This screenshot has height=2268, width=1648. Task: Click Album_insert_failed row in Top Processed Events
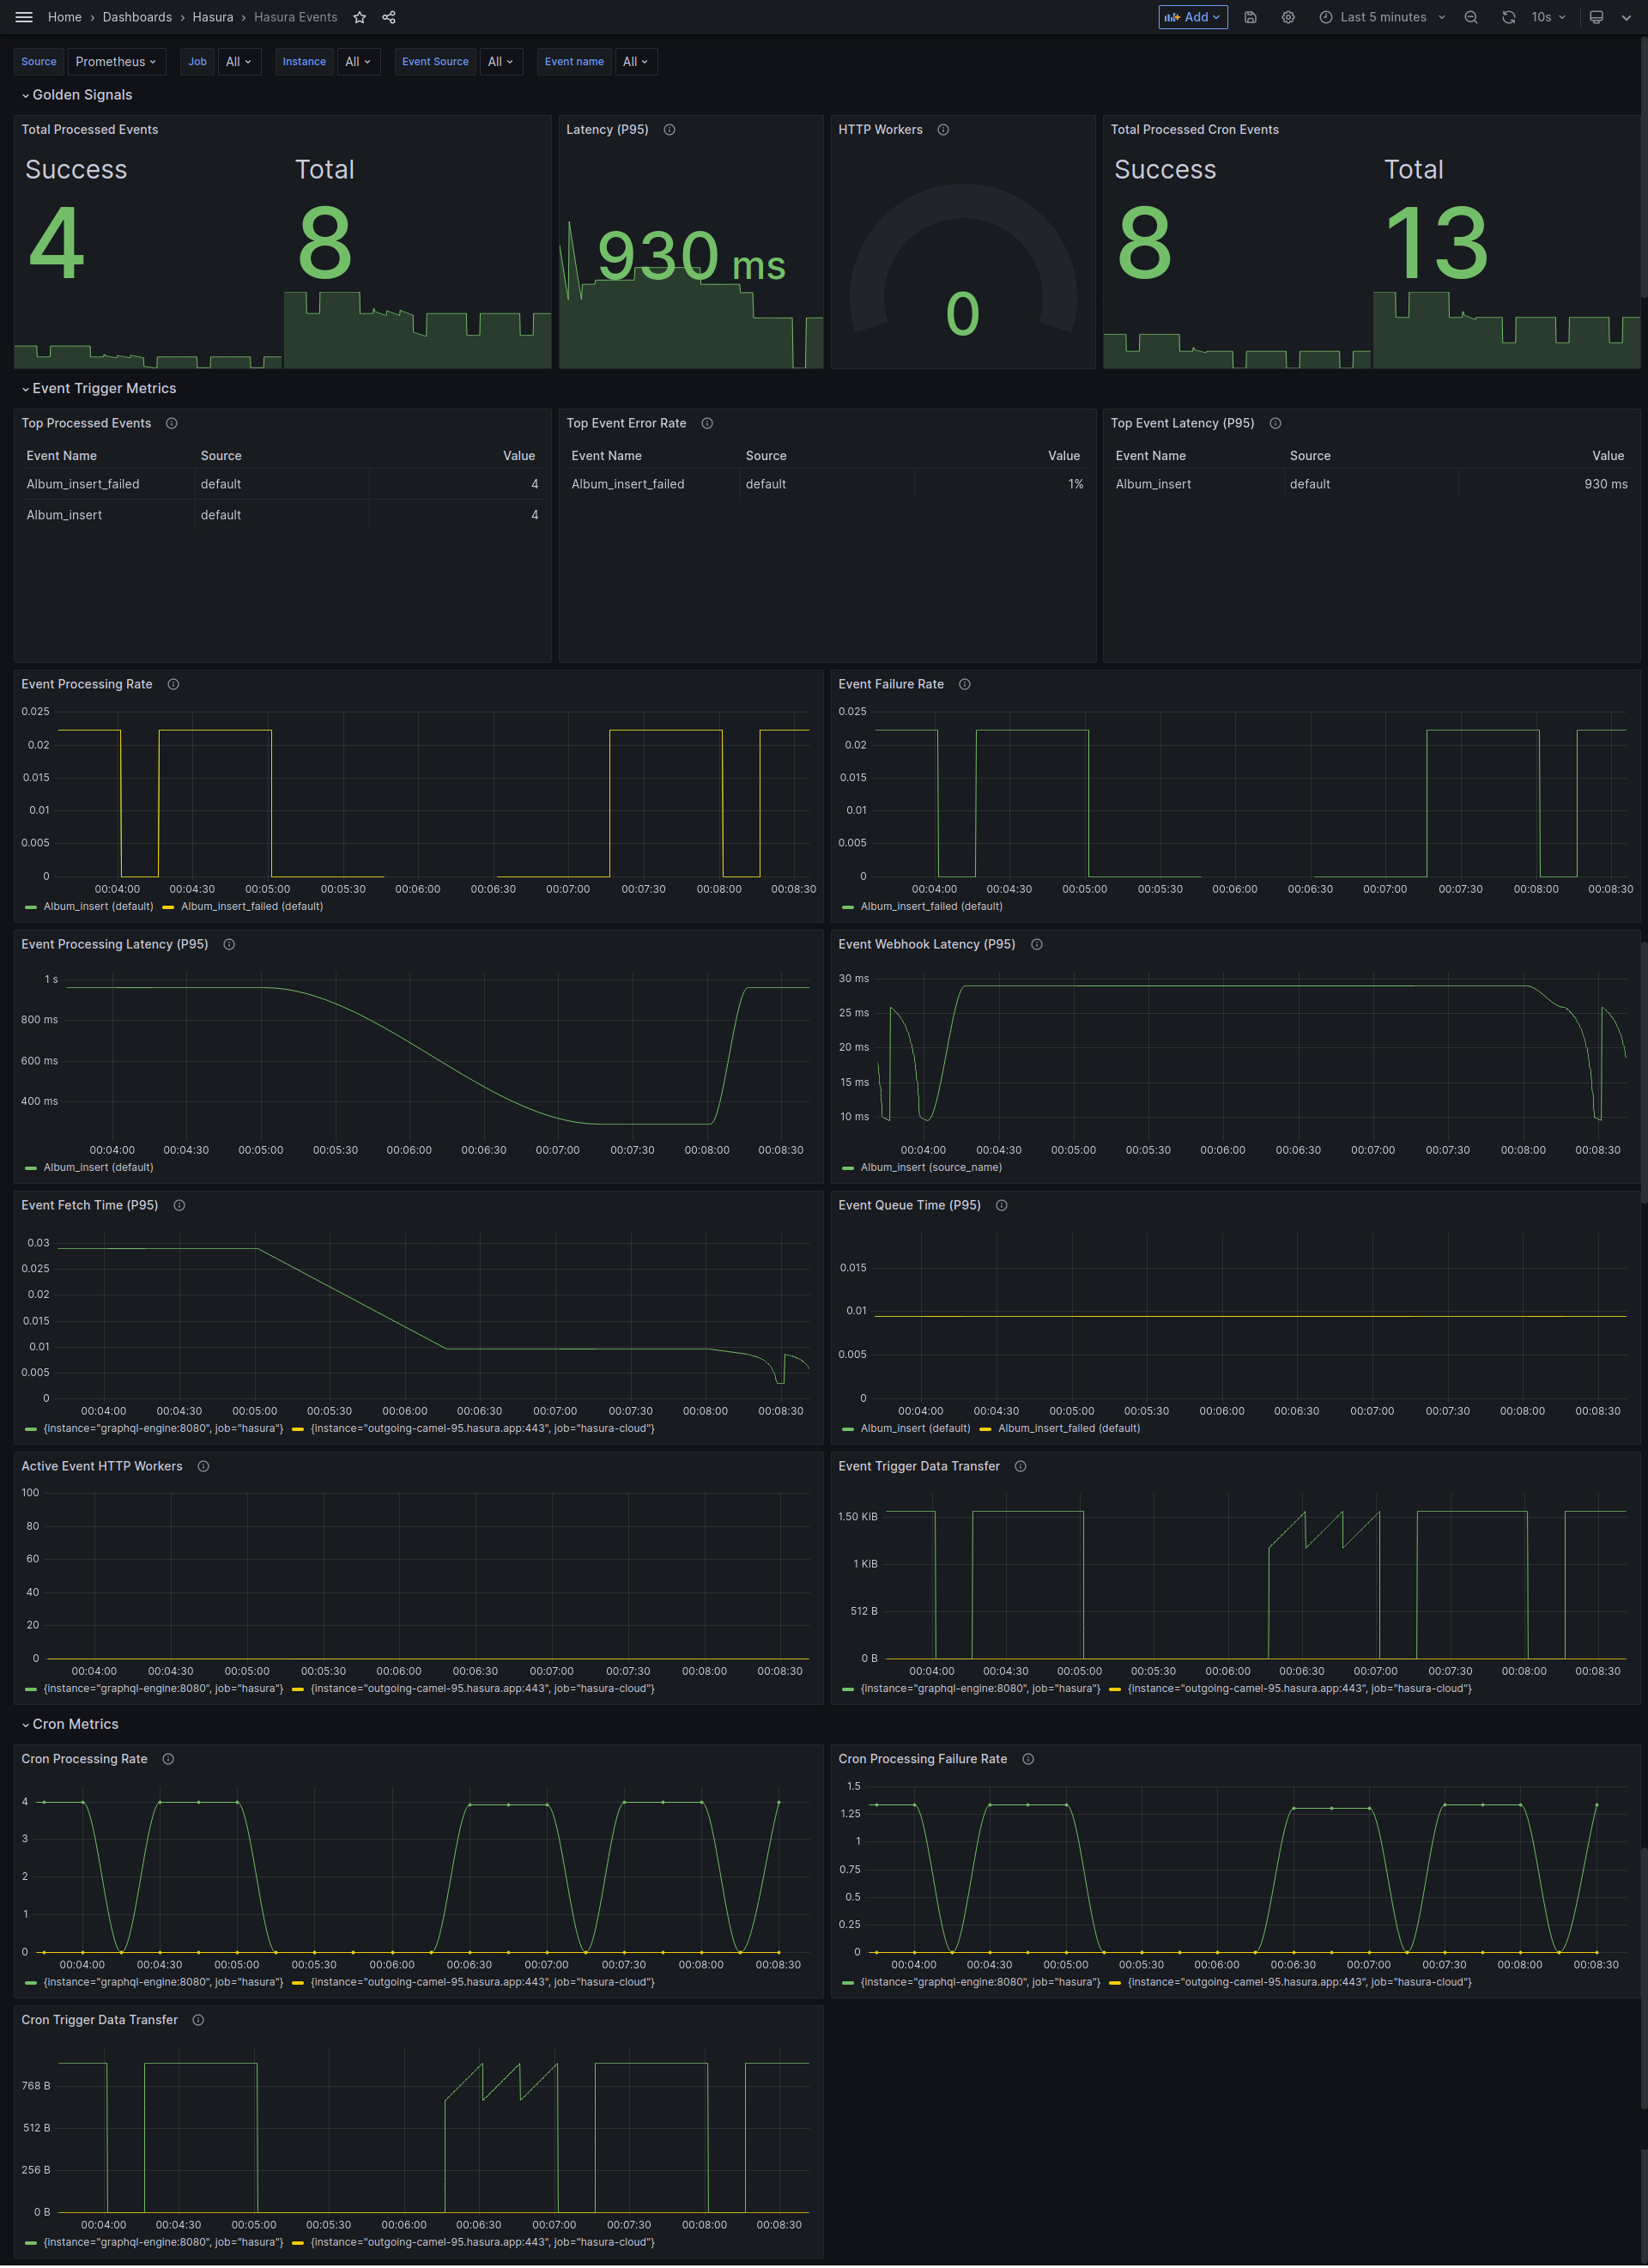[283, 485]
